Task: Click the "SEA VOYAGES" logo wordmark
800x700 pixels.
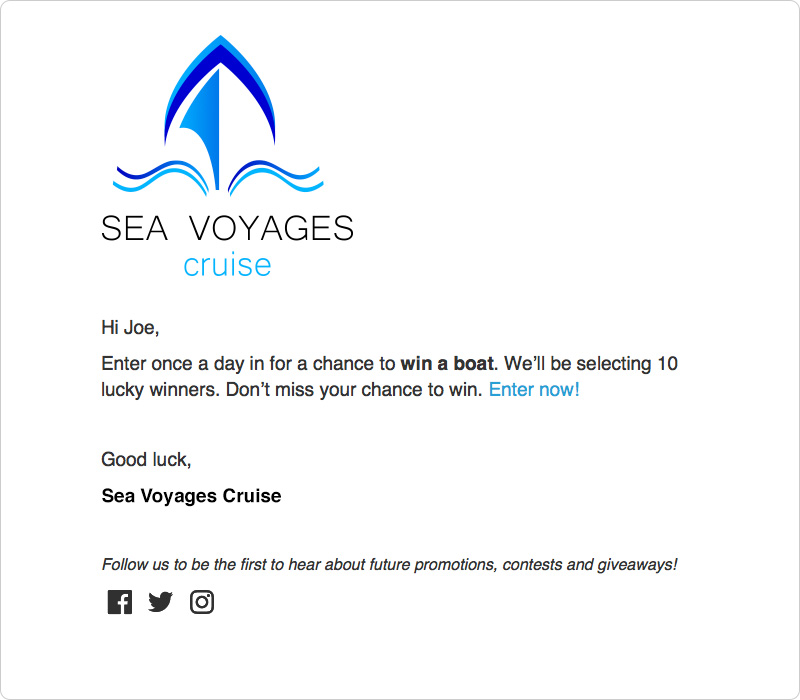Action: 227,229
